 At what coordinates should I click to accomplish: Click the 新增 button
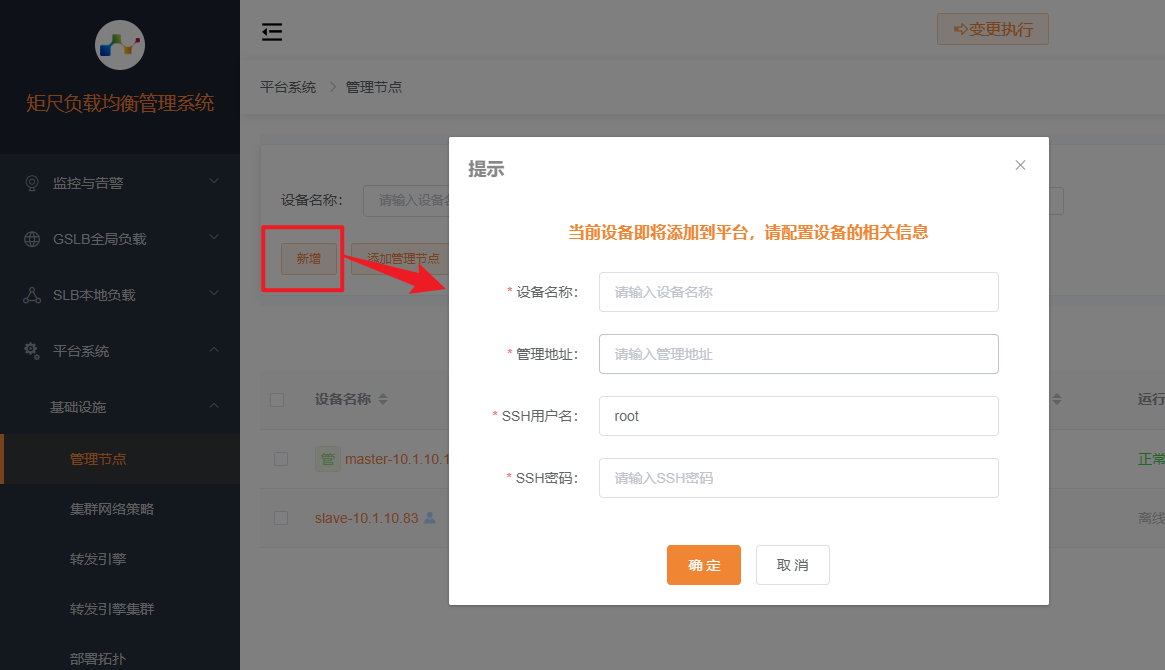308,258
